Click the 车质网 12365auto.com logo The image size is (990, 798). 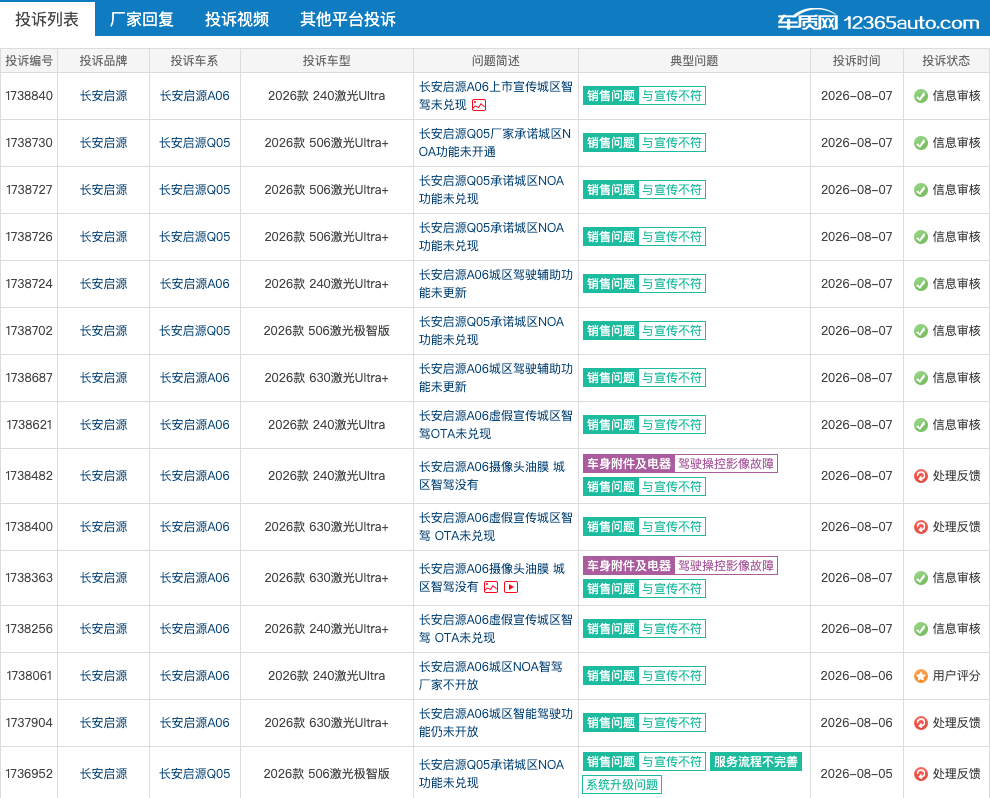click(x=878, y=21)
